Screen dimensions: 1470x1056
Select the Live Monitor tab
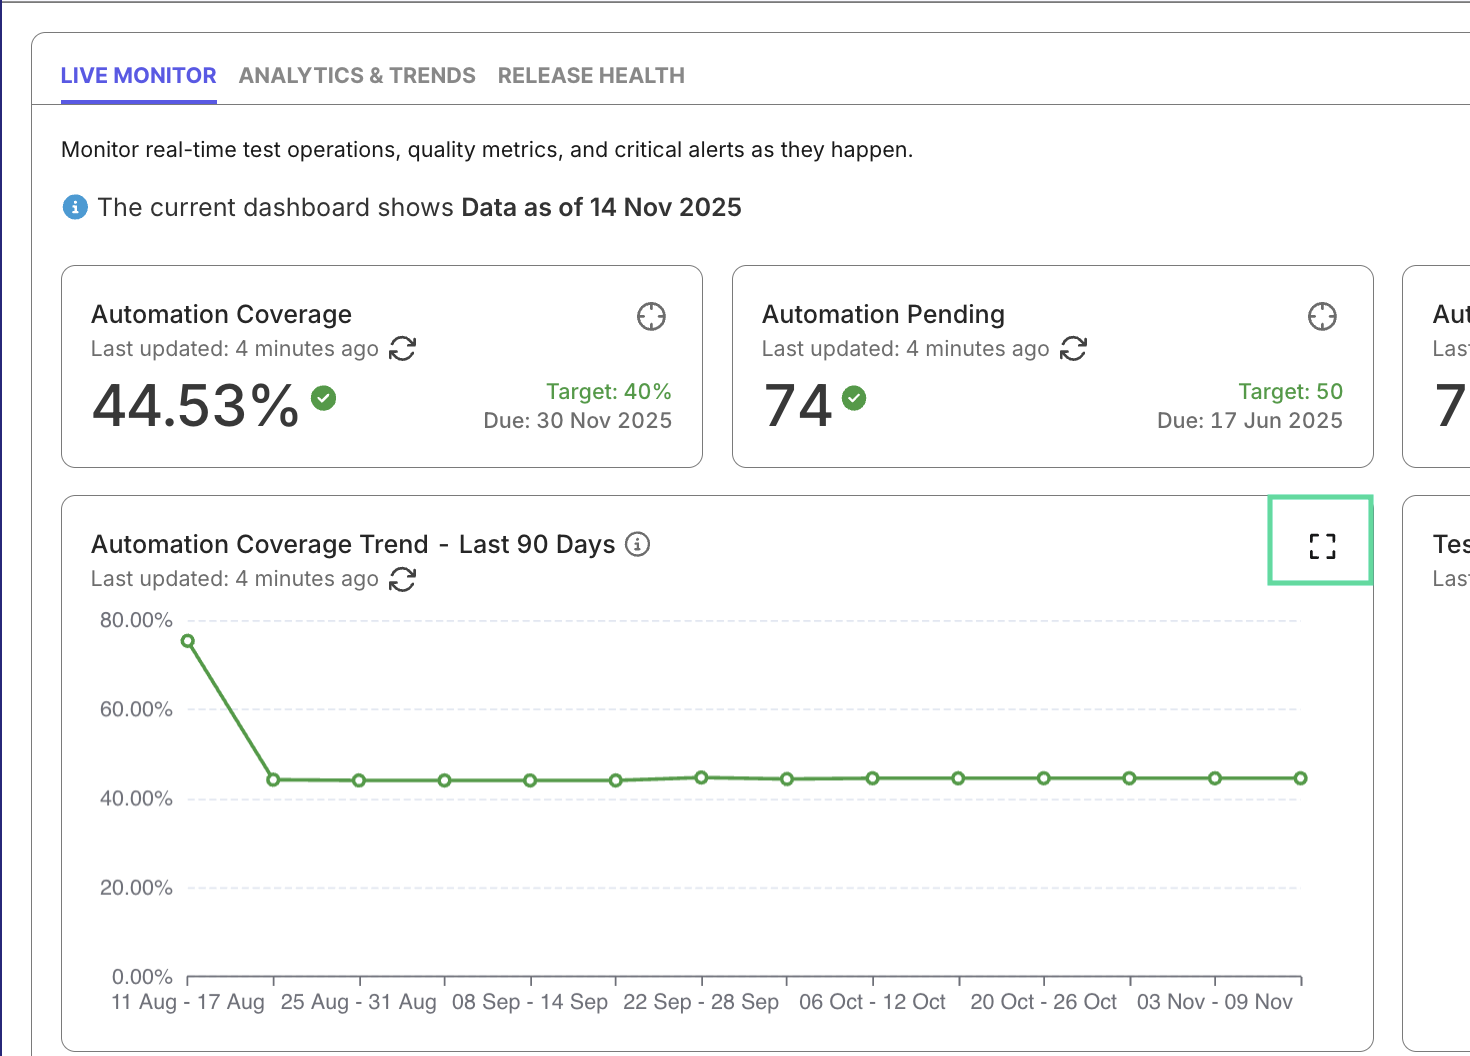[x=138, y=75]
